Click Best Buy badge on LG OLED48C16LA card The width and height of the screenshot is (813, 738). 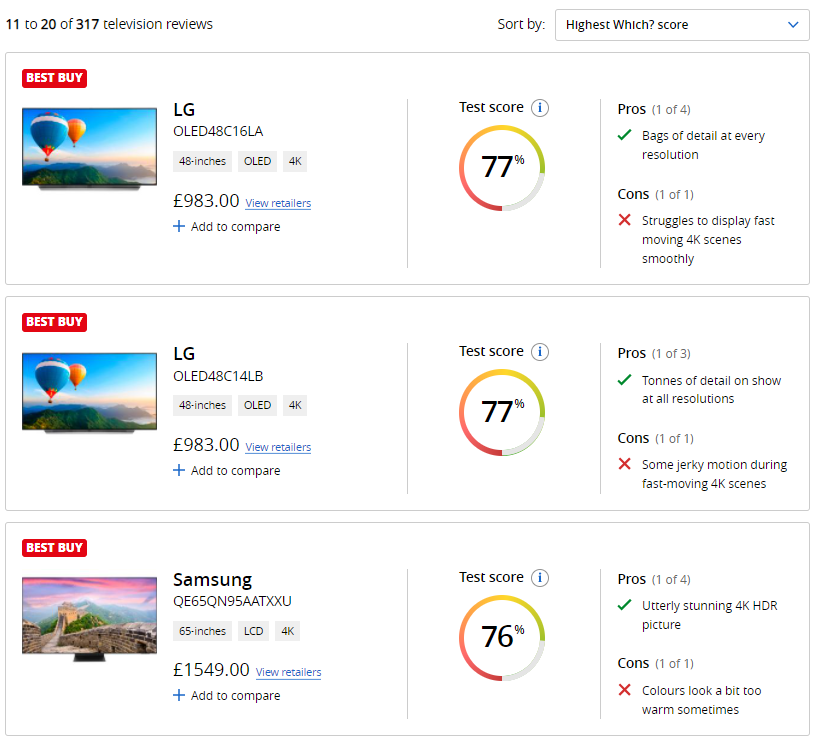click(x=54, y=78)
